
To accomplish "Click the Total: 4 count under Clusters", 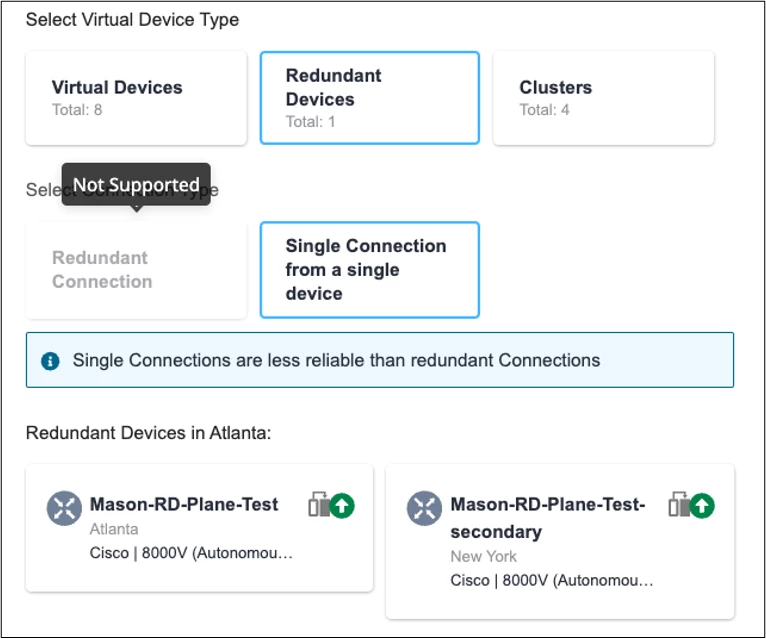I will 544,110.
